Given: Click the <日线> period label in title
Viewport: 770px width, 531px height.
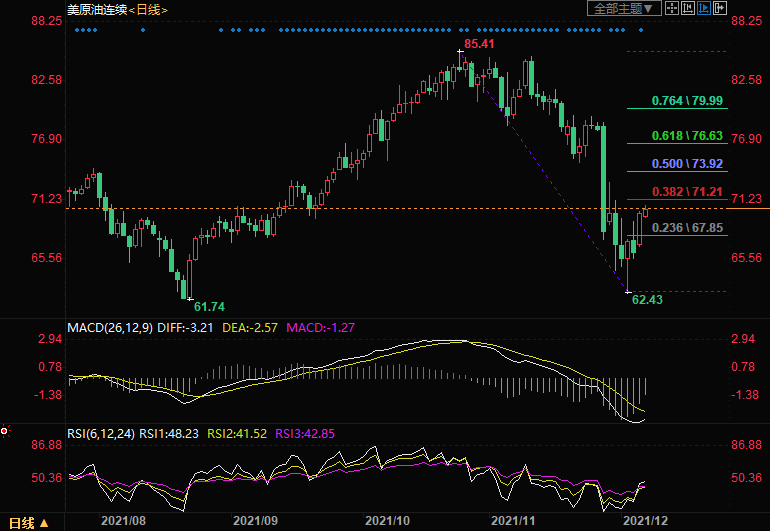Looking at the screenshot, I should point(148,10).
